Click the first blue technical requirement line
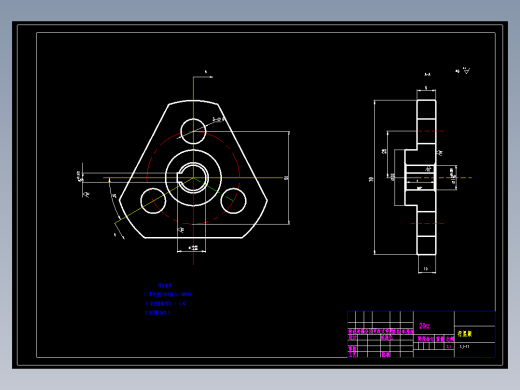This screenshot has height=390, width=520. pyautogui.click(x=168, y=295)
